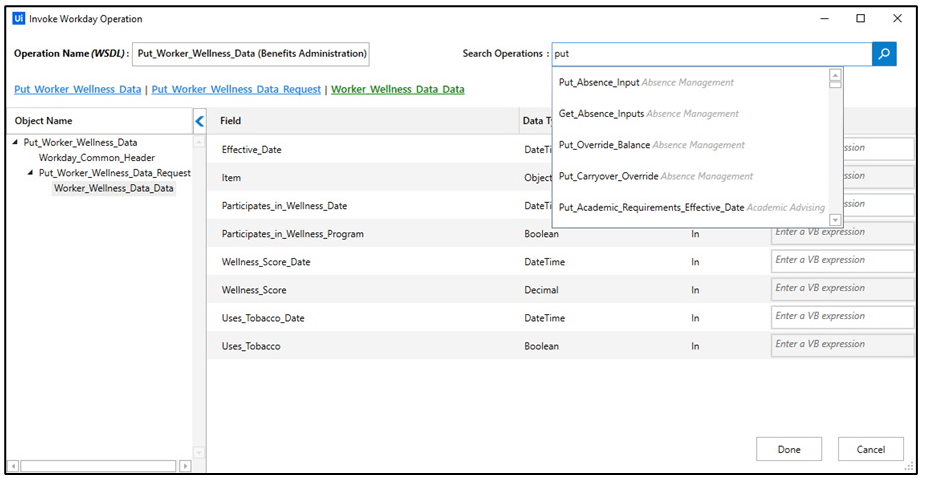Select Get_Absence_Inputs from suggestions

coord(690,114)
